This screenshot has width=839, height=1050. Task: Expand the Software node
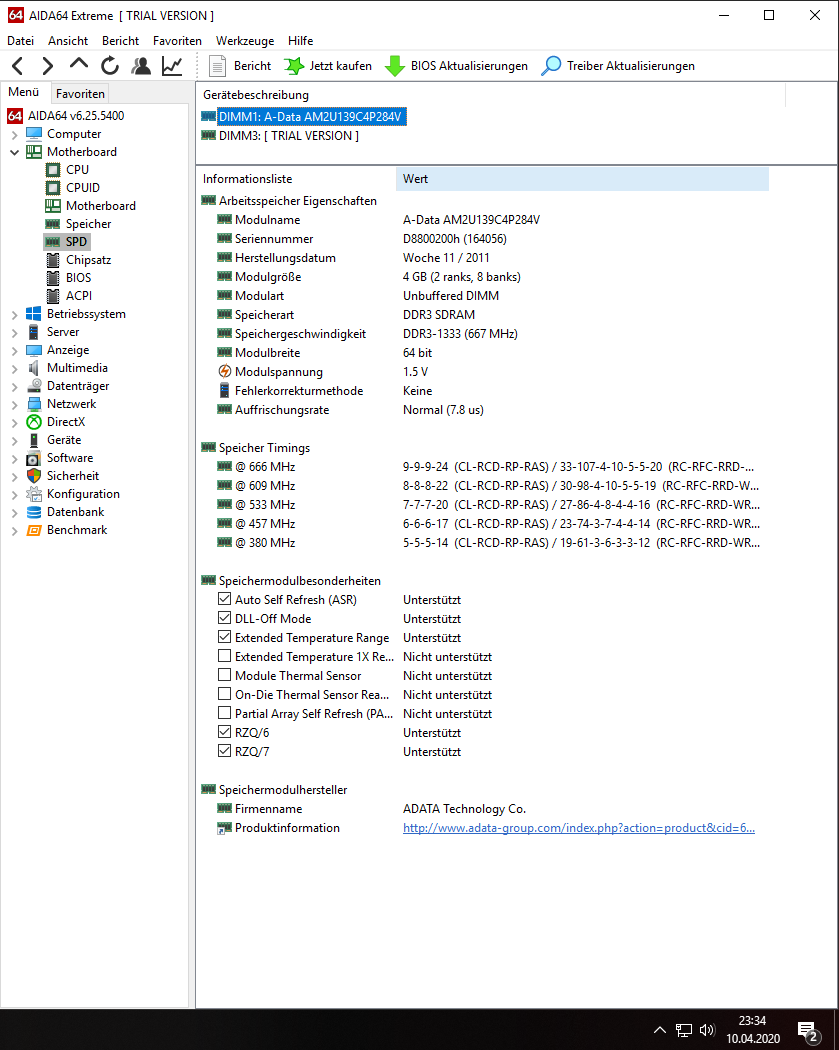15,459
